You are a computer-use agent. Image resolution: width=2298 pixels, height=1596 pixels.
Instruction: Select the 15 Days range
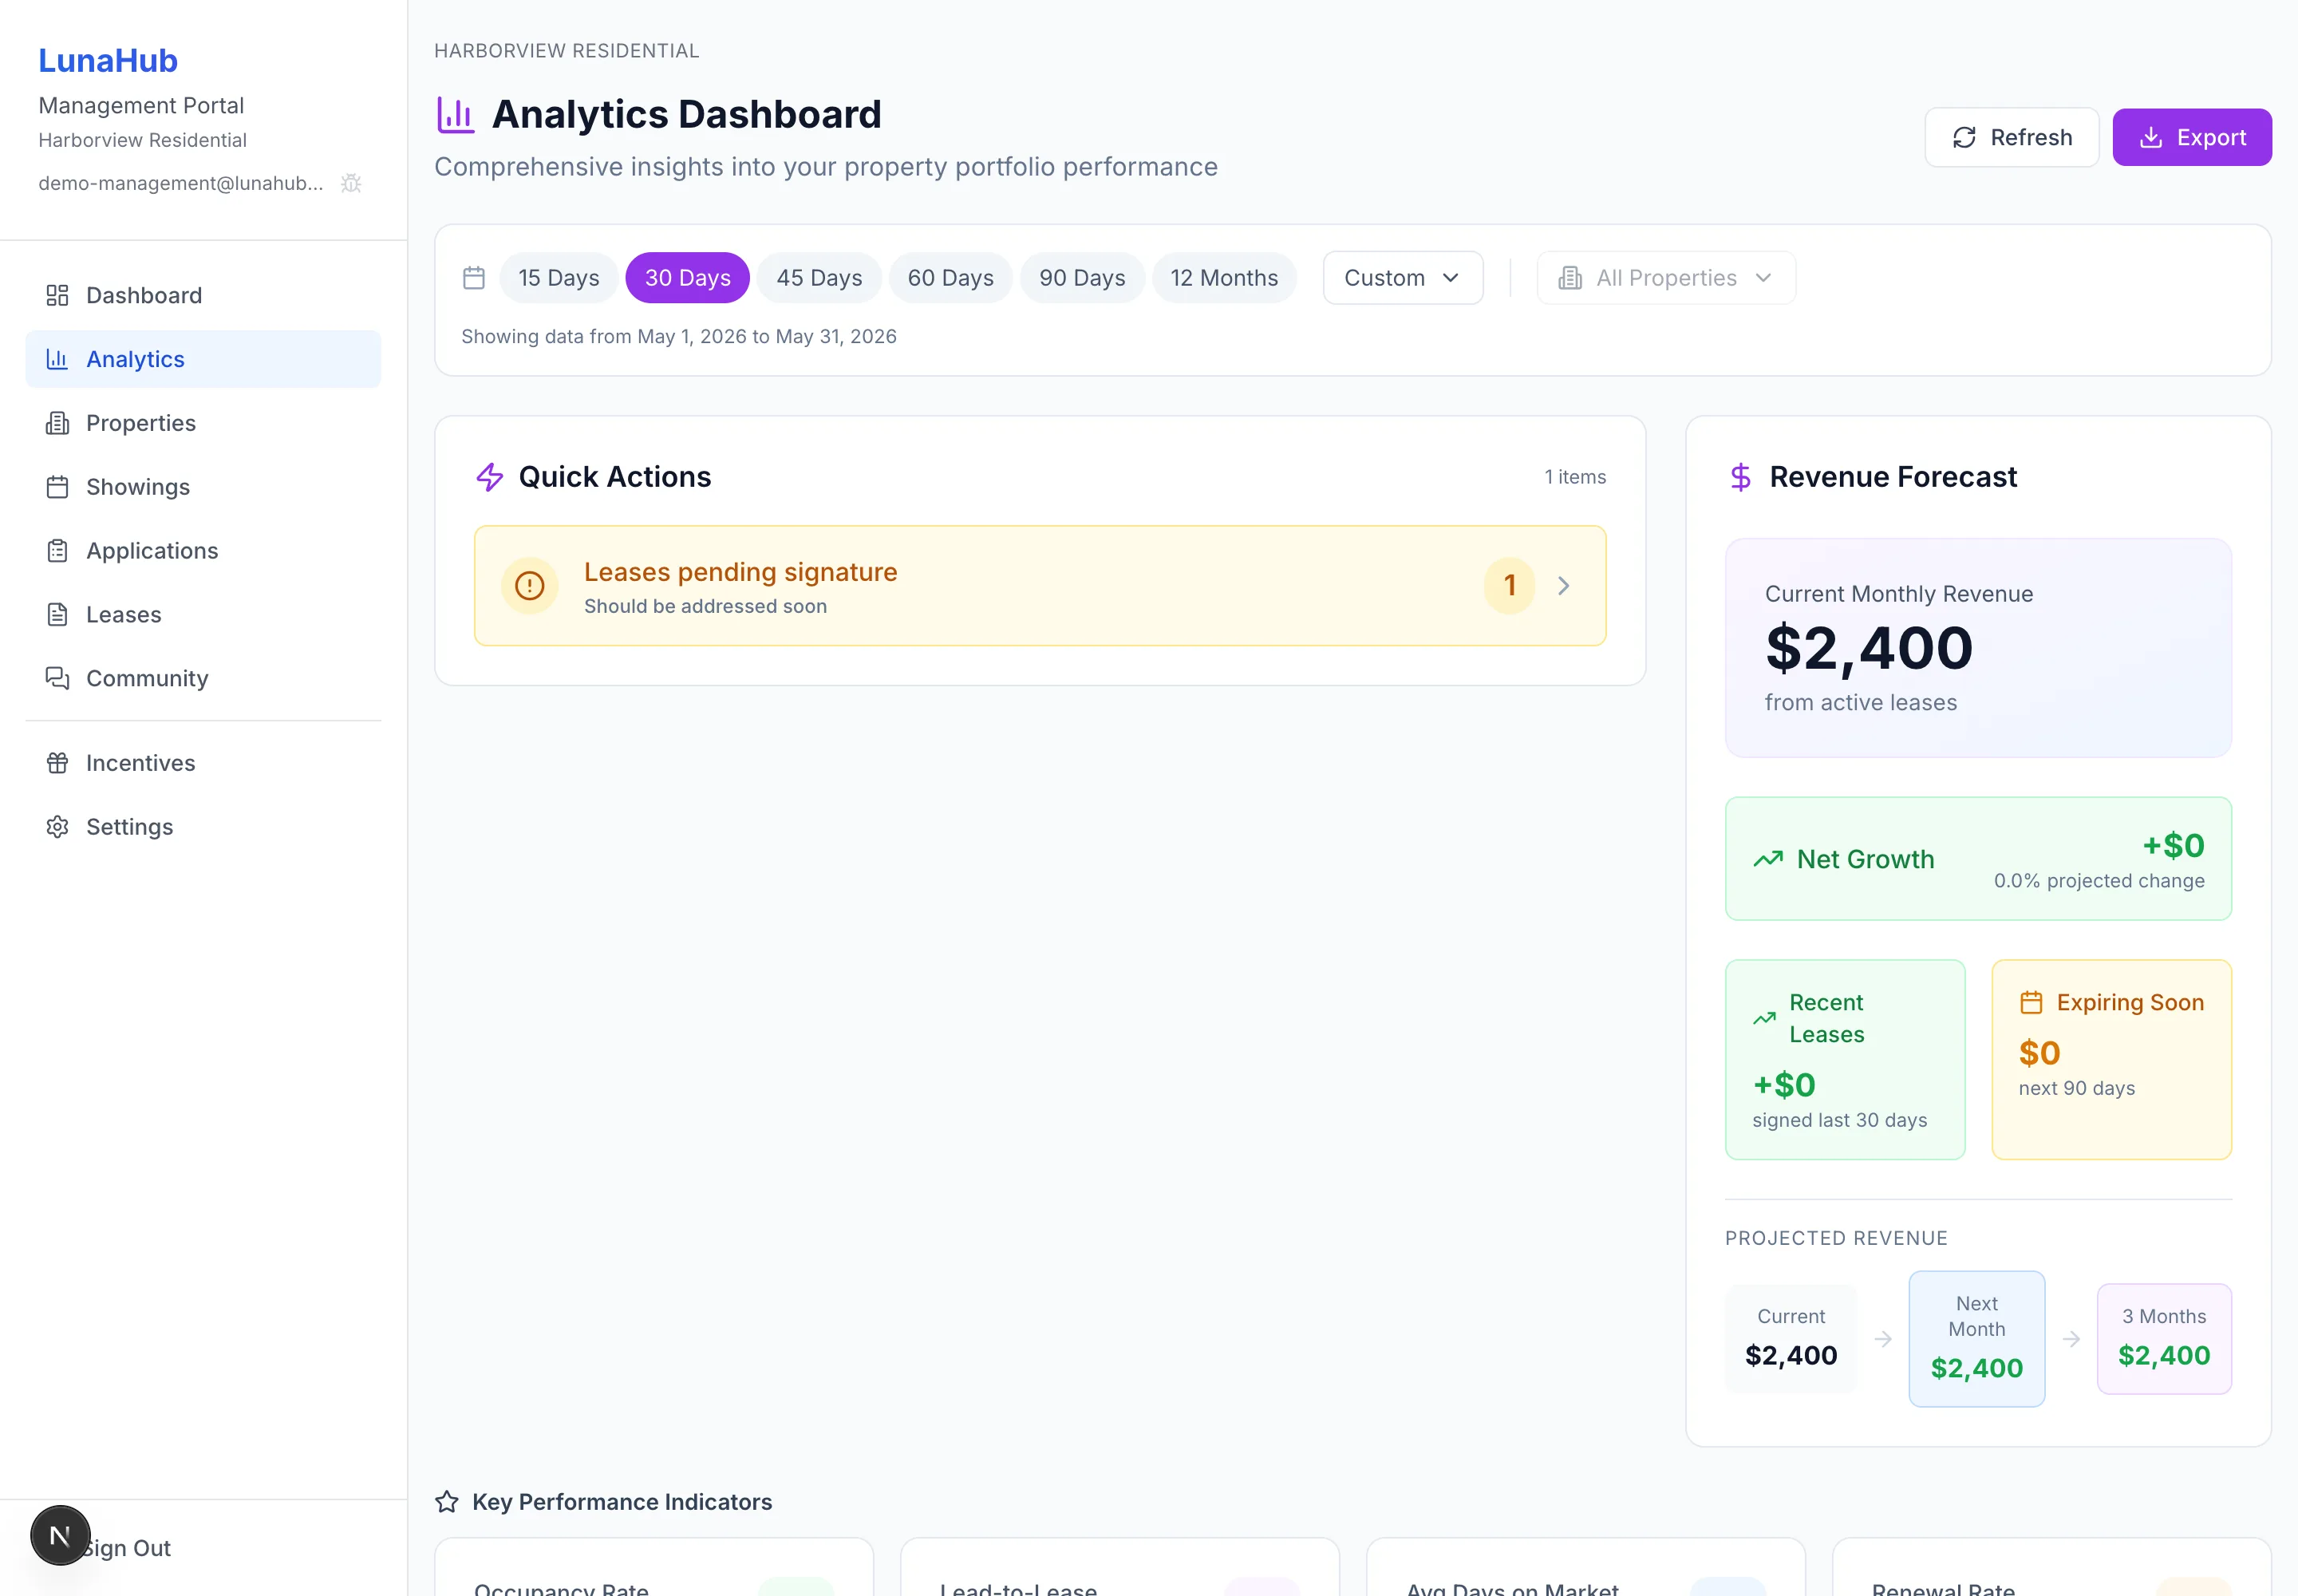(x=559, y=278)
